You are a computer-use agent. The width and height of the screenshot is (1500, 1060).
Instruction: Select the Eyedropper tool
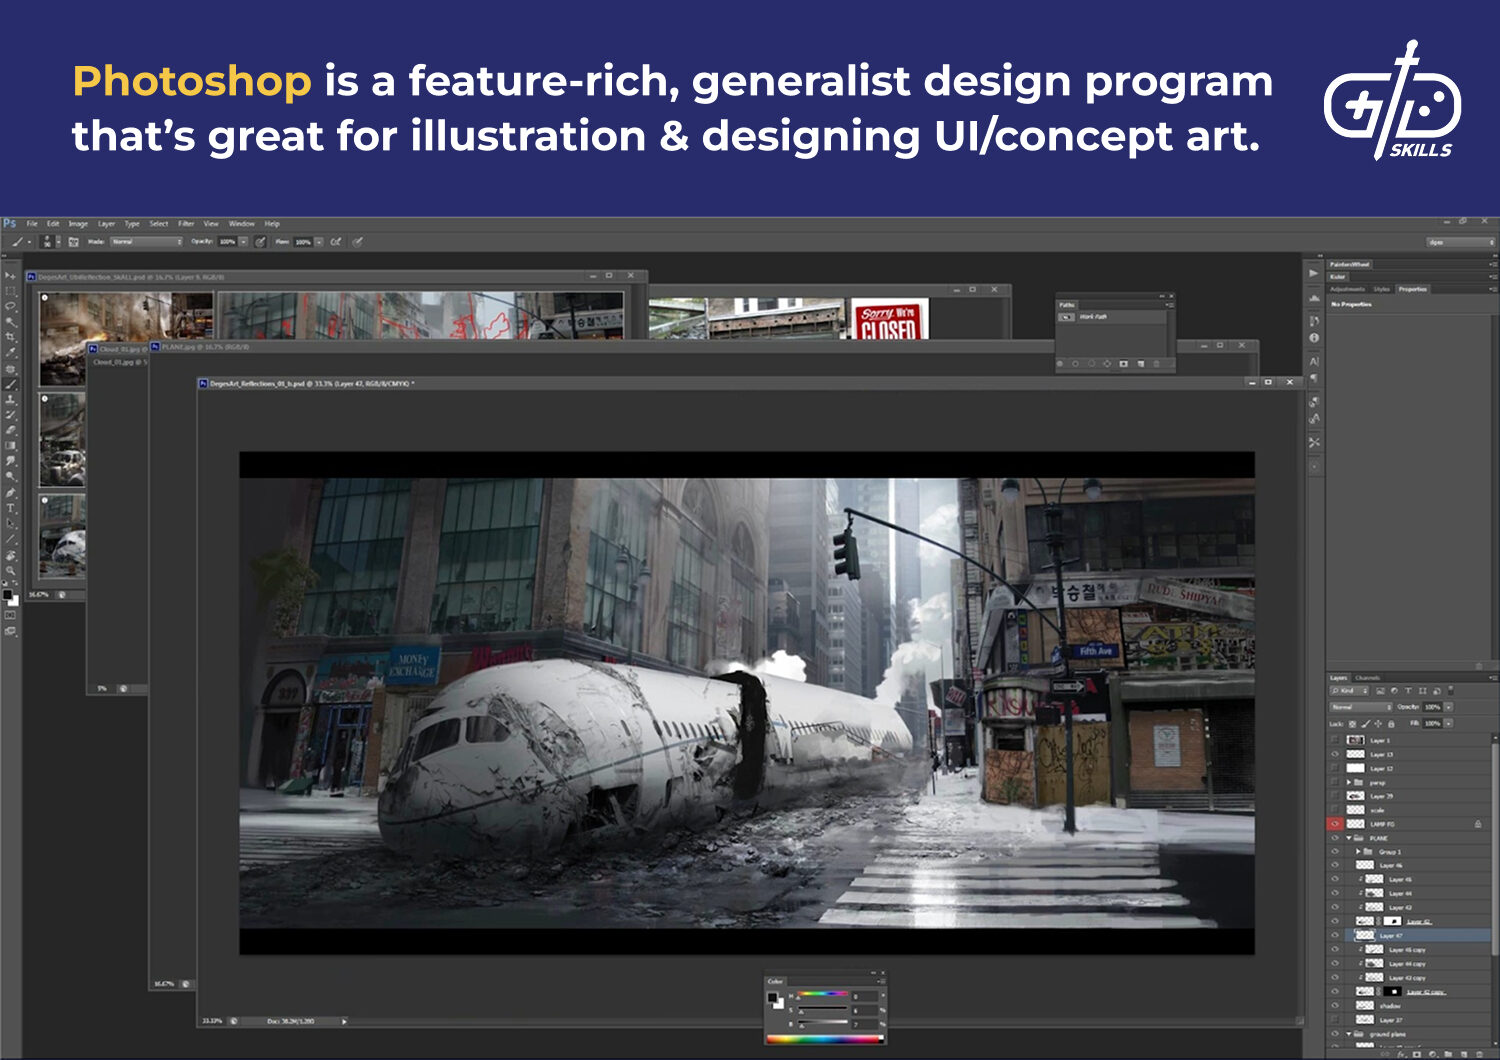coord(10,353)
